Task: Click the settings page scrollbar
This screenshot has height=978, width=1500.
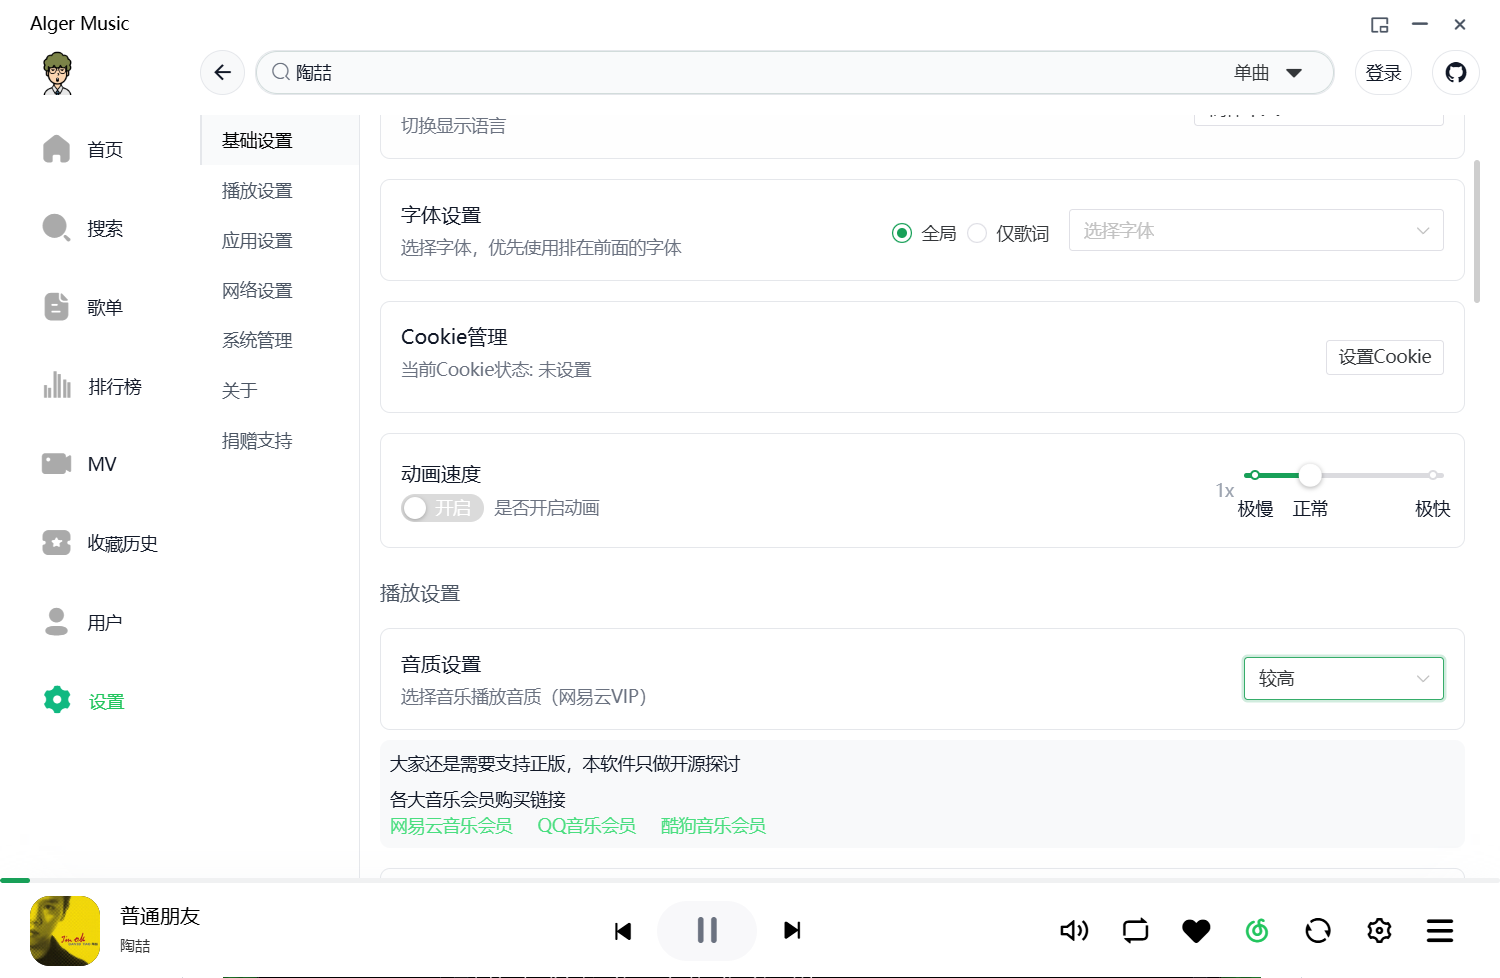Action: coord(1477,231)
